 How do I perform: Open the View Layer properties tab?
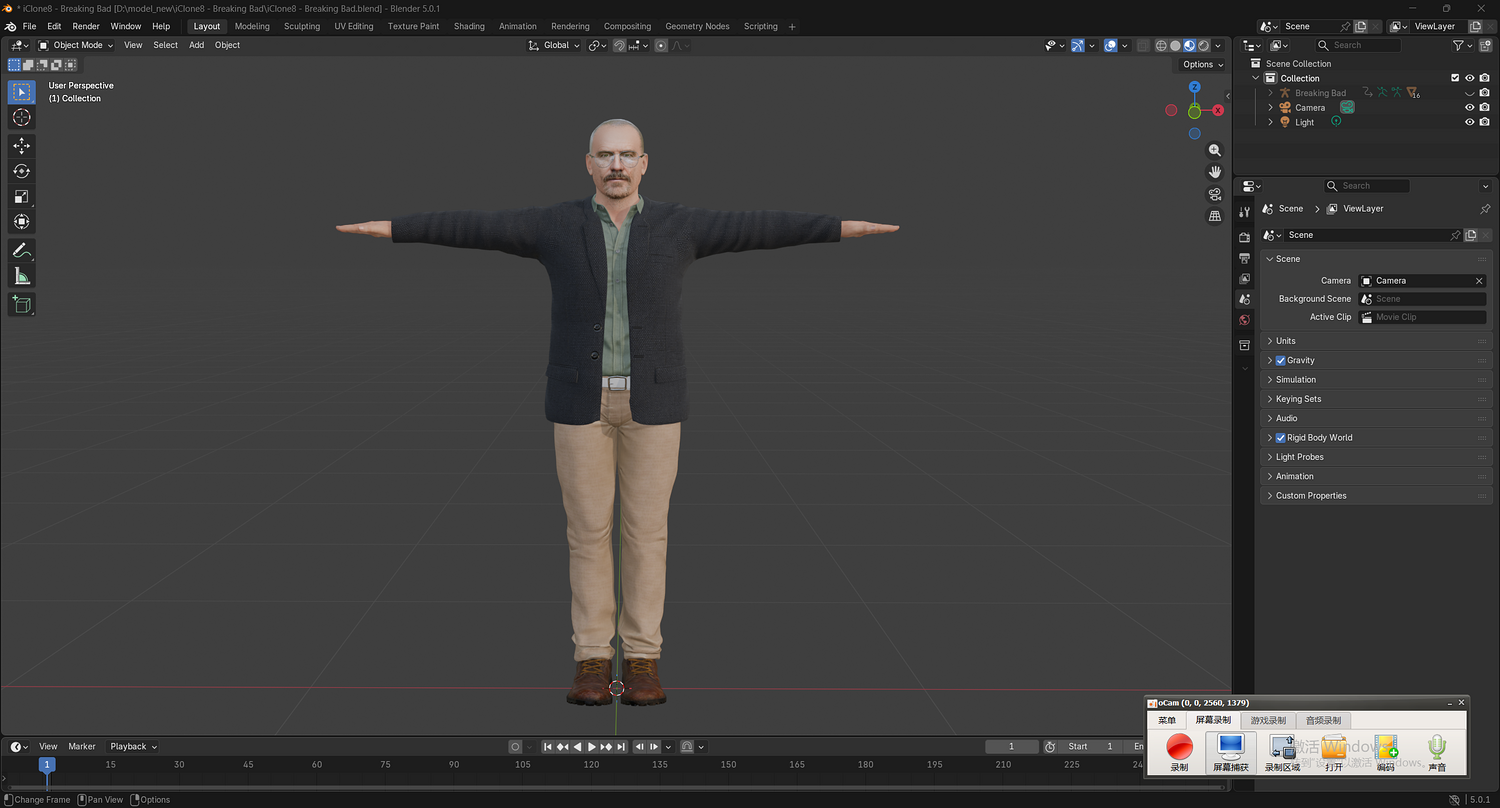click(1244, 279)
